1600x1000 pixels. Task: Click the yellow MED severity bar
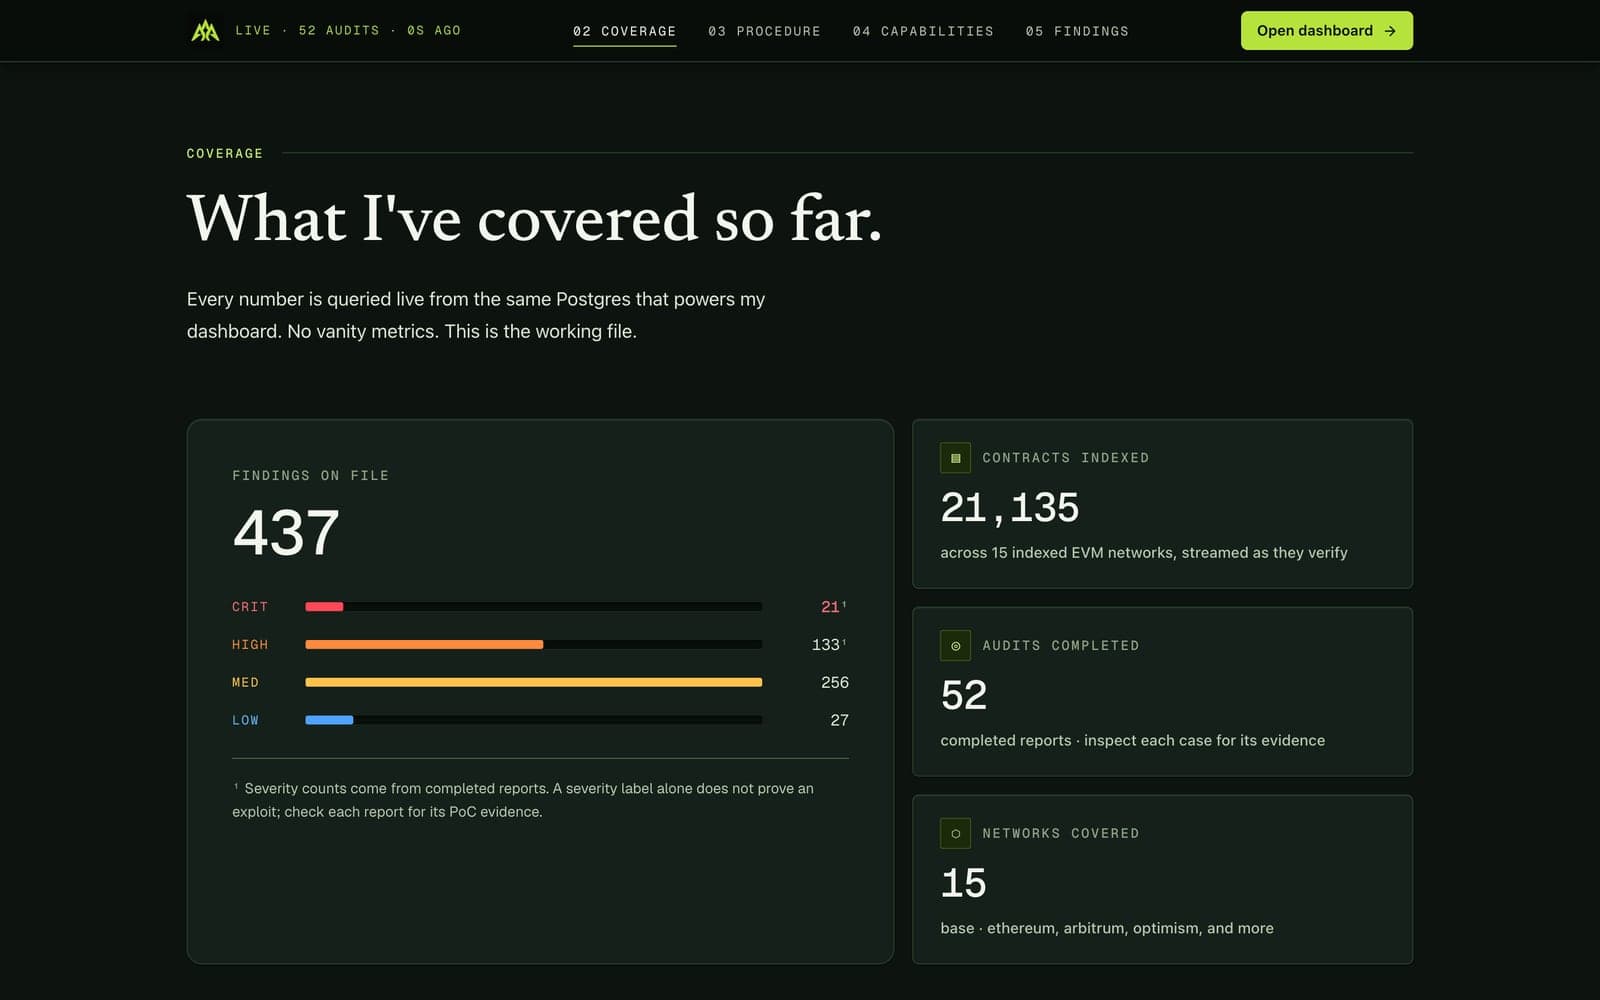[x=533, y=683]
